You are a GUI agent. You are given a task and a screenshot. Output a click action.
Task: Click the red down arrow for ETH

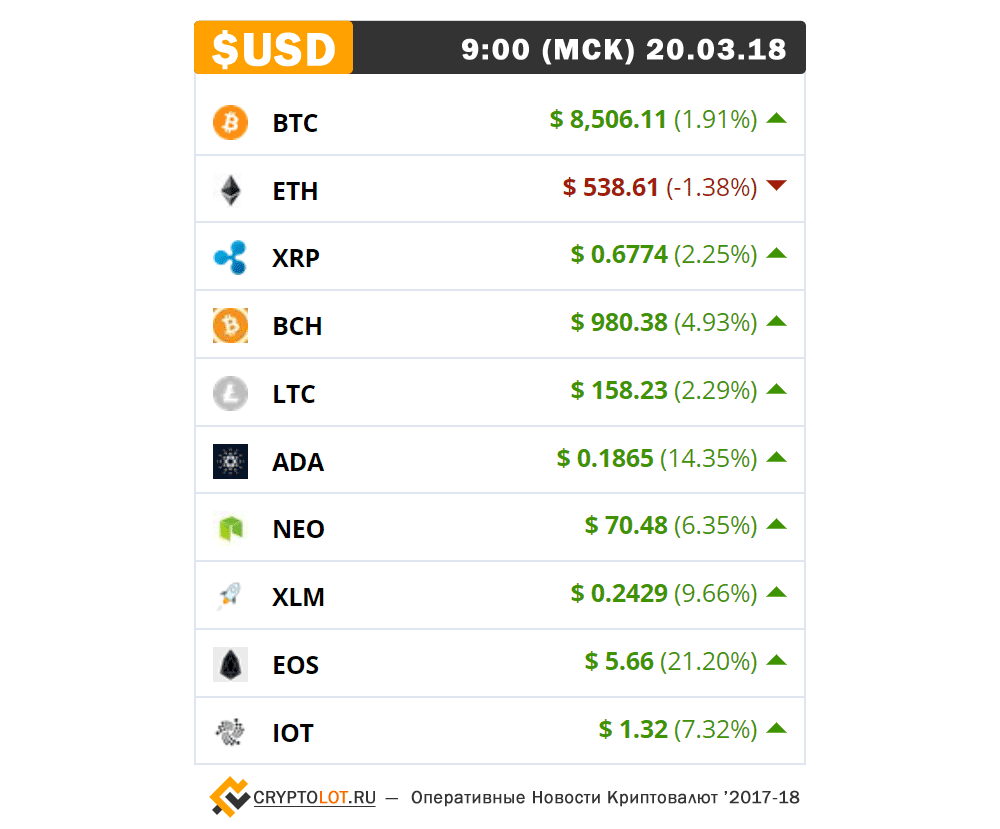pos(776,186)
